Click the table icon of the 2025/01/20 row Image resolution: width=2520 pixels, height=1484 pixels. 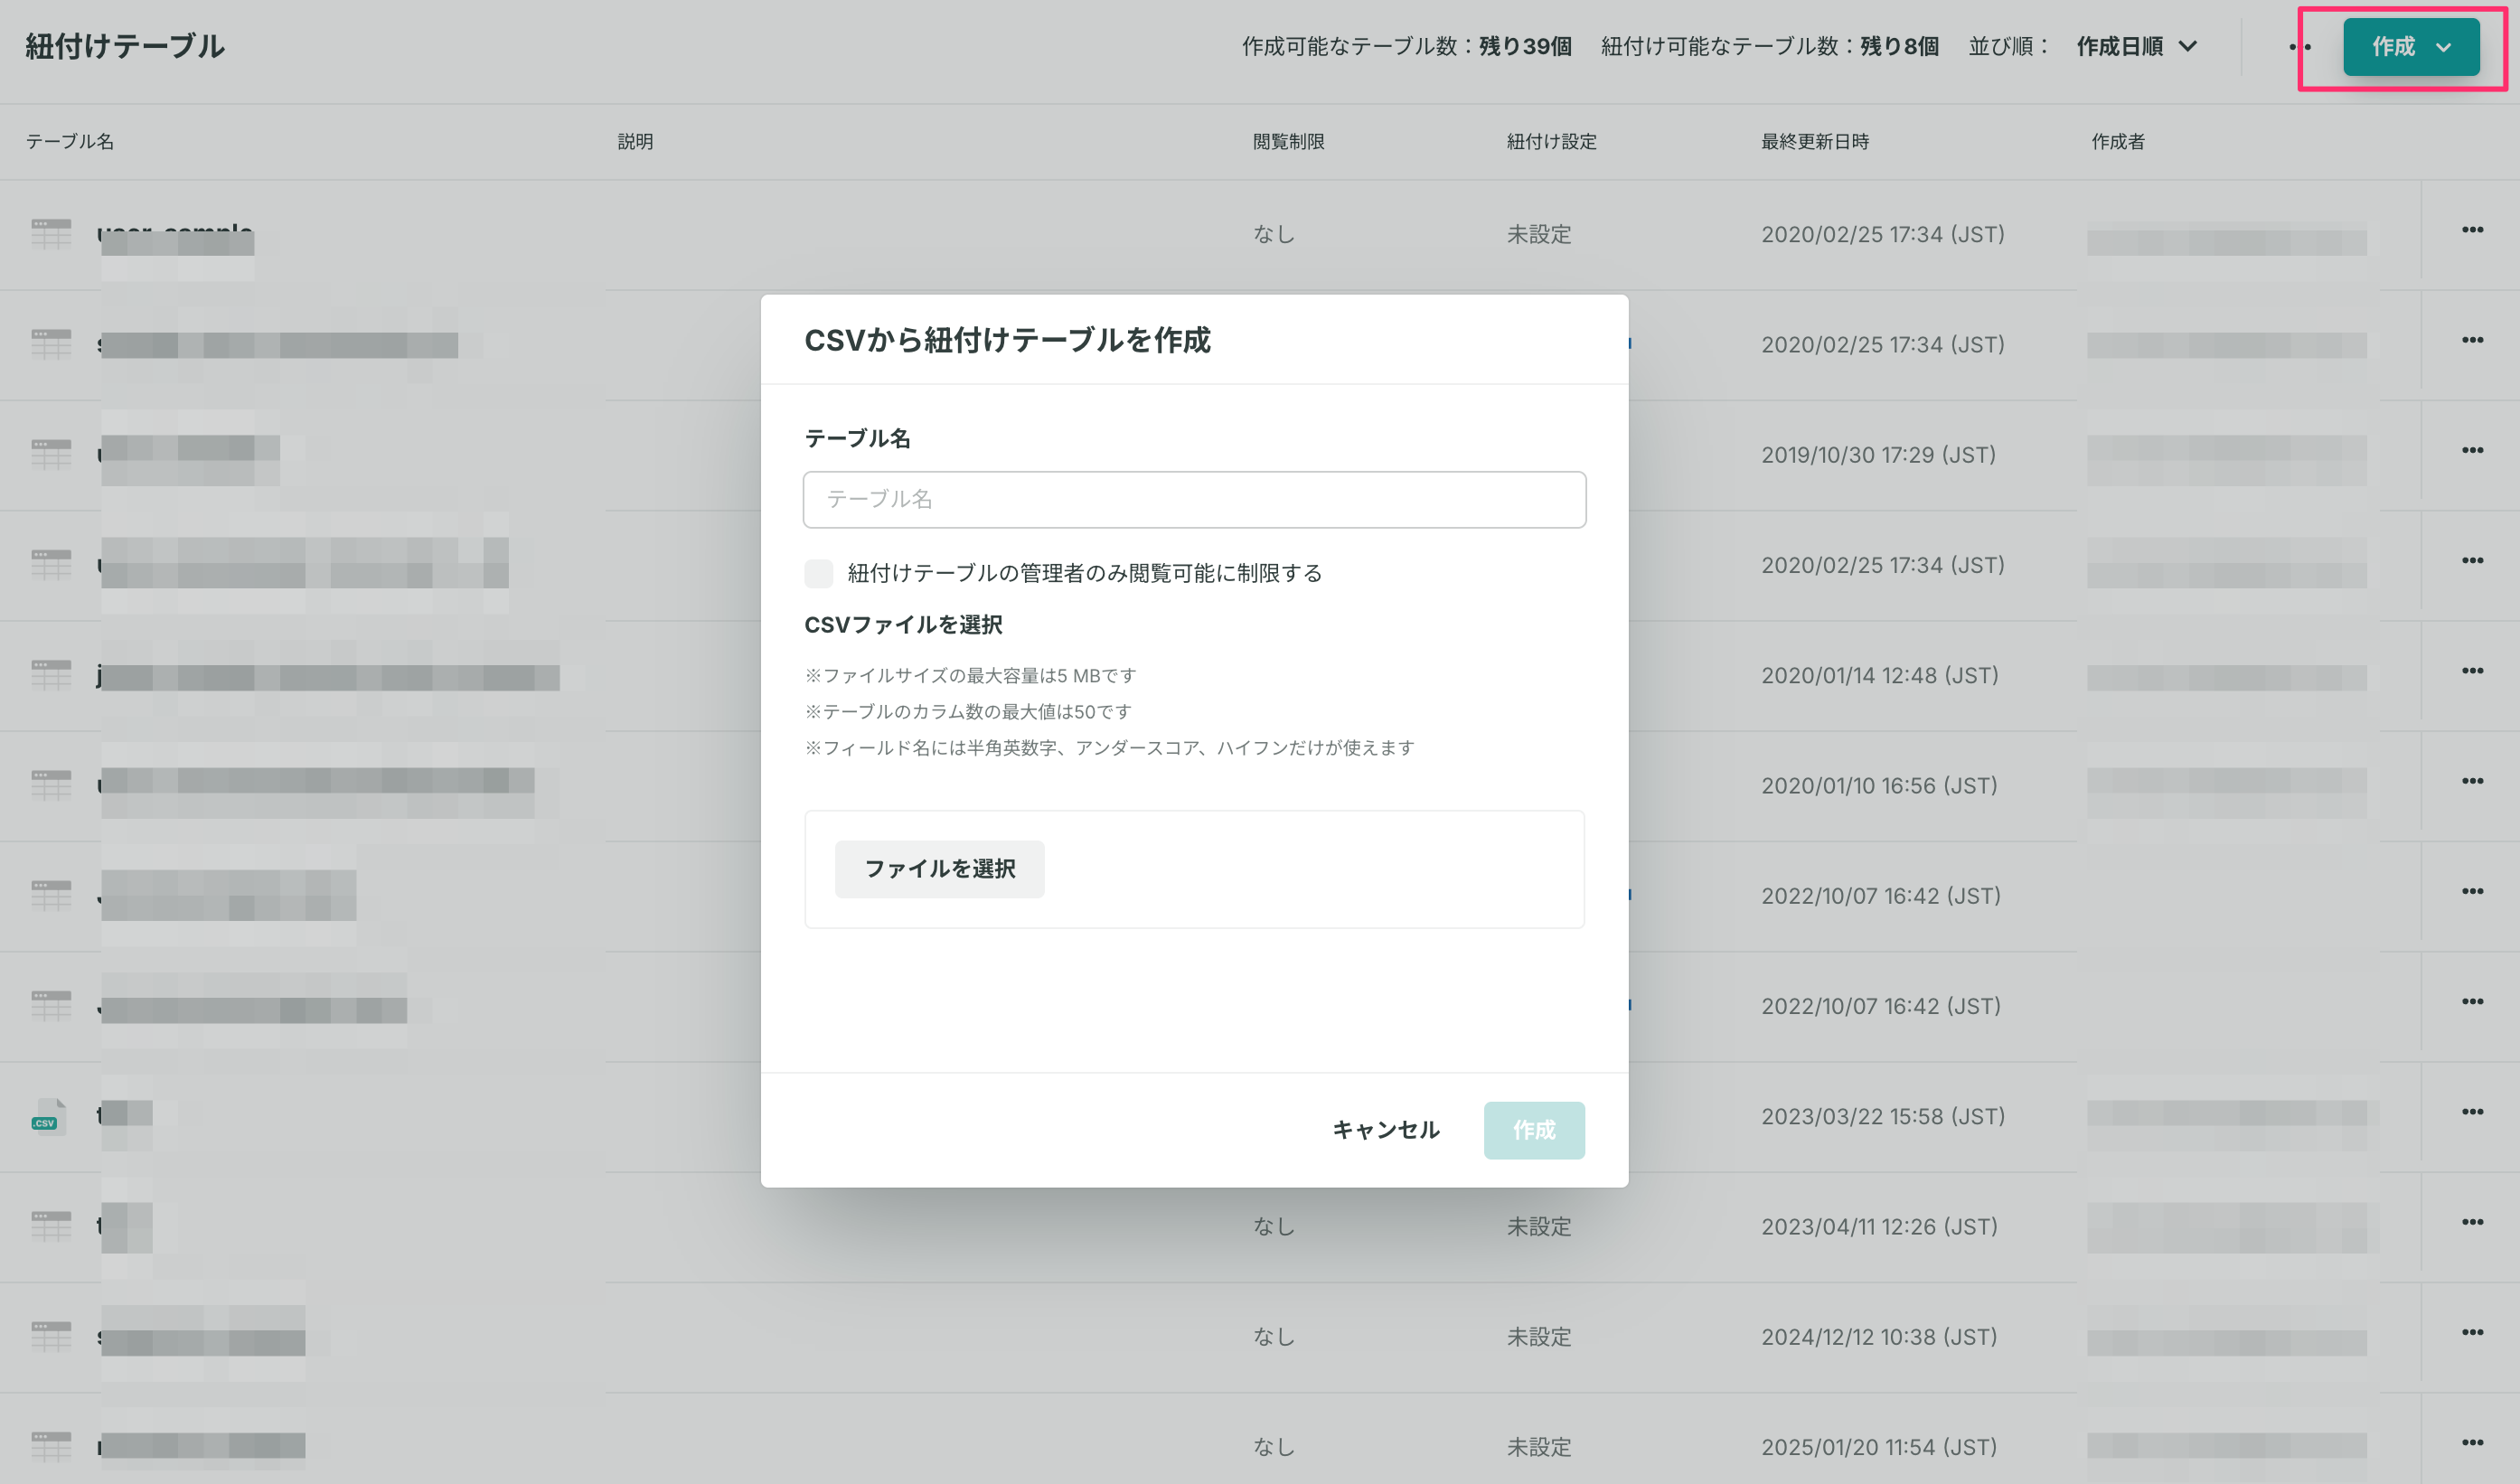click(x=51, y=1446)
